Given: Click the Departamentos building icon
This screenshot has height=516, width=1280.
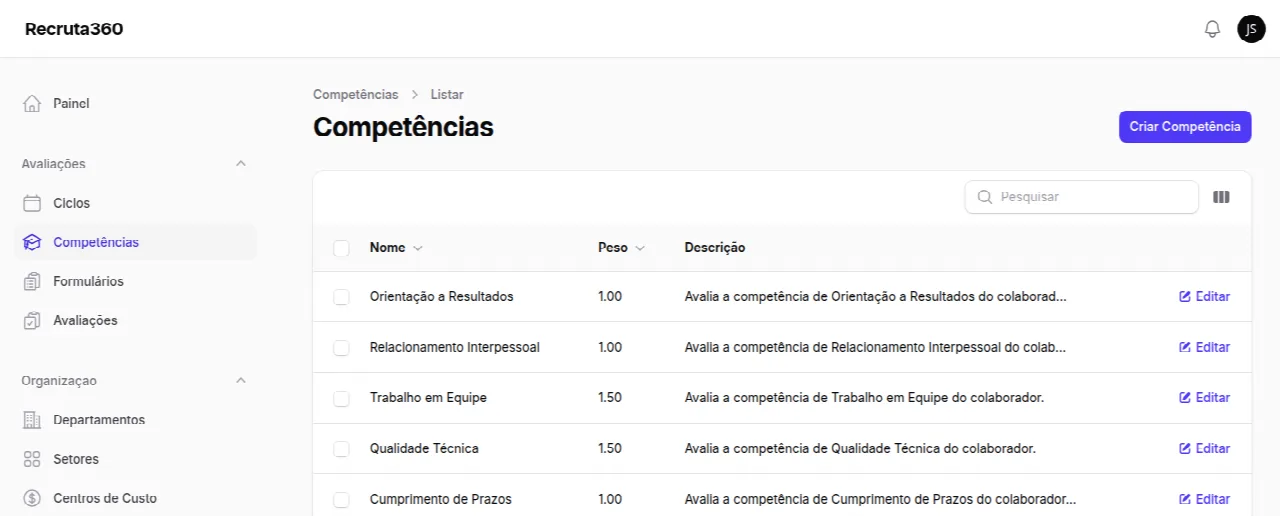Looking at the screenshot, I should click(32, 420).
